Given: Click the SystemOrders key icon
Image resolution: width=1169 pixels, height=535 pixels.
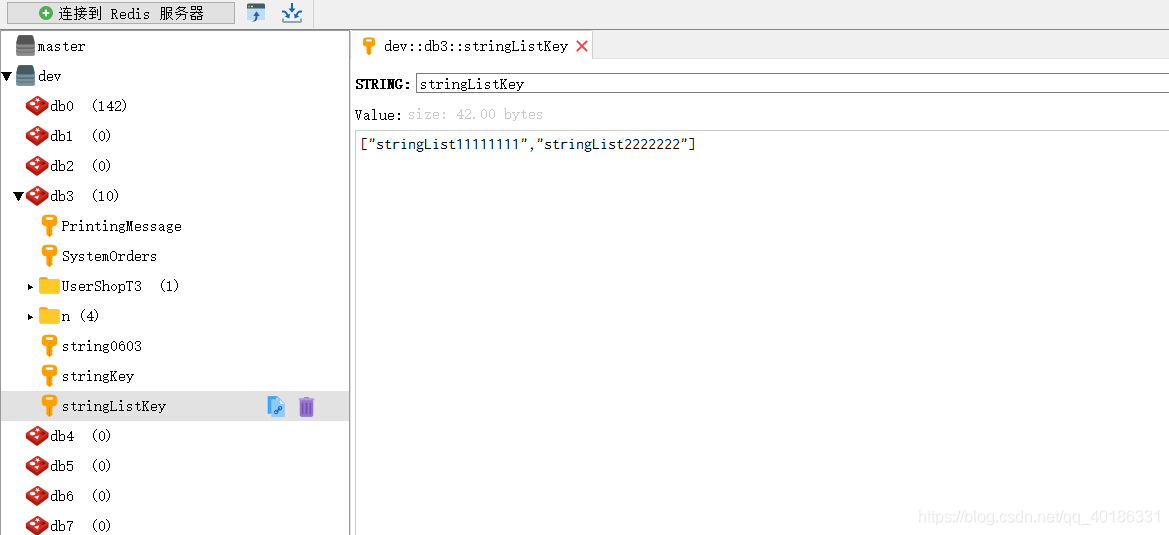Looking at the screenshot, I should (49, 256).
